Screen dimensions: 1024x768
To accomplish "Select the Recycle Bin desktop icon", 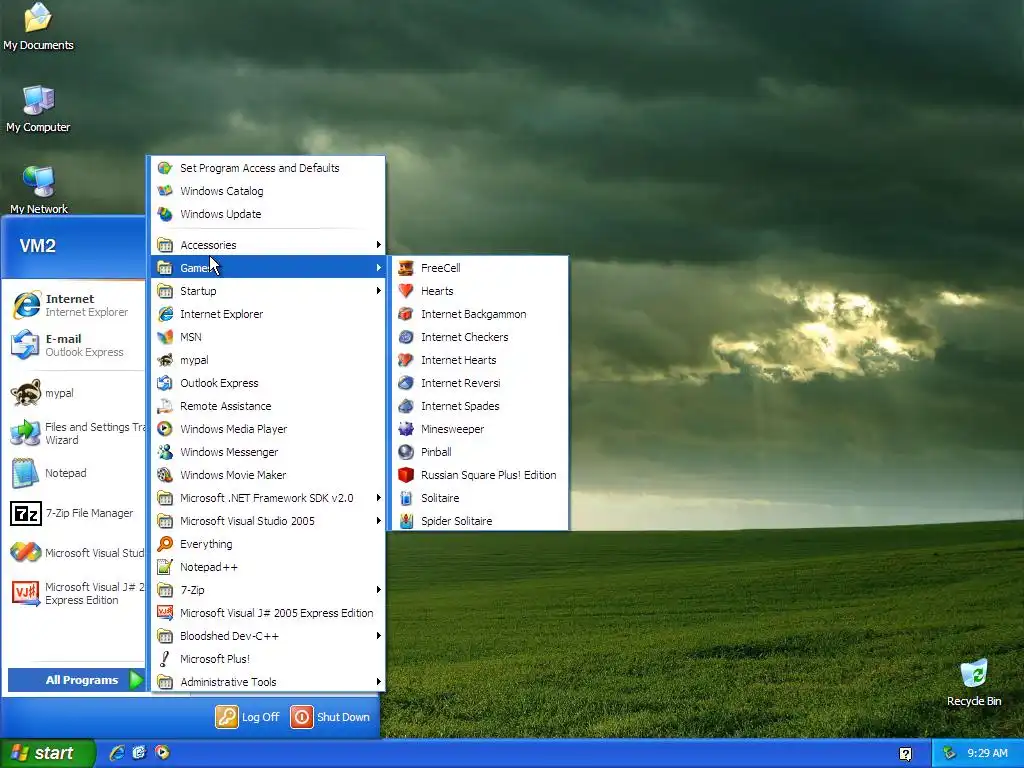I will (x=974, y=682).
